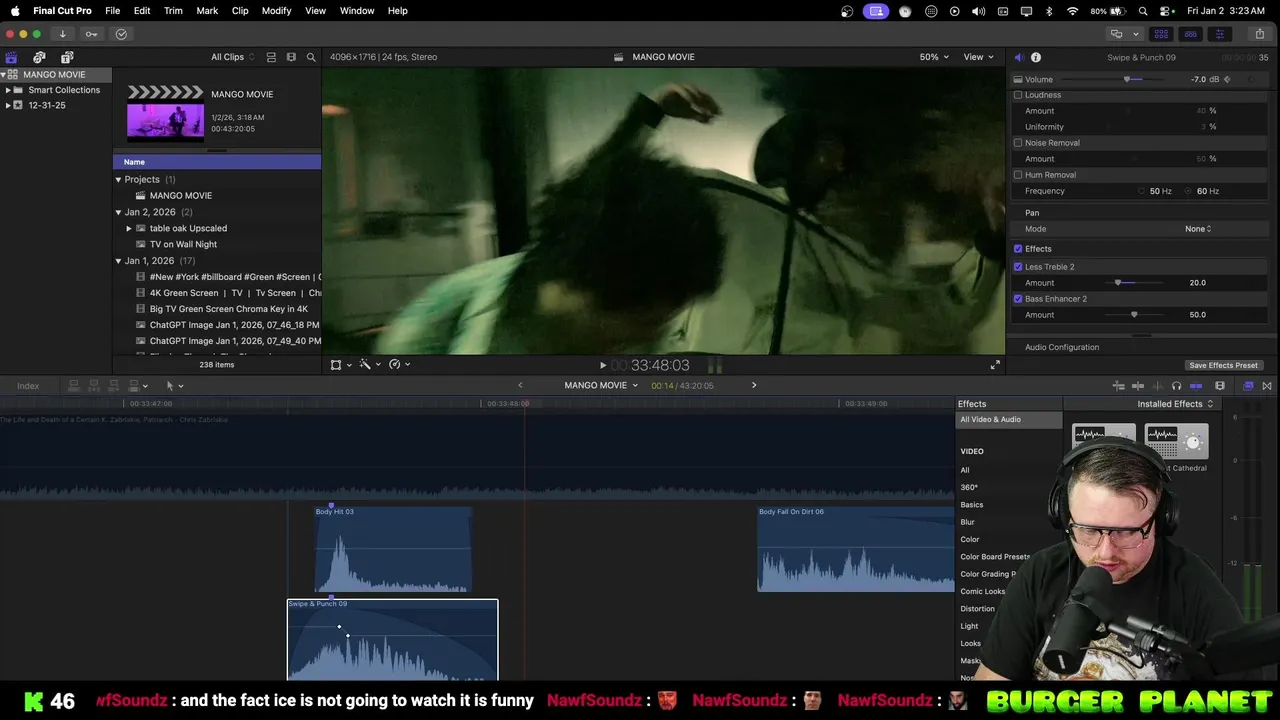
Task: Open the Trim menu
Action: [173, 11]
